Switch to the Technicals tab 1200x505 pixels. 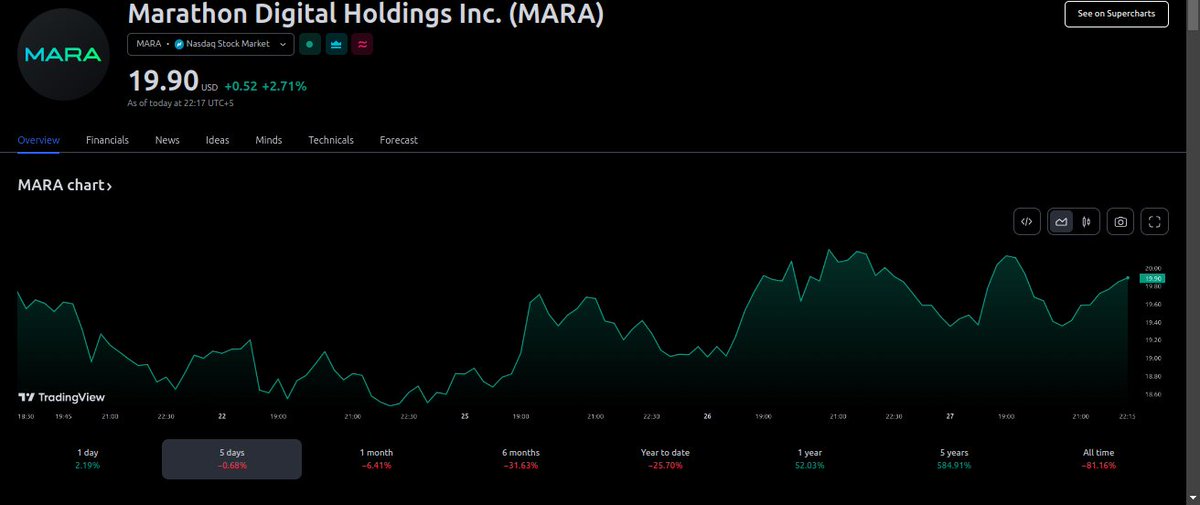pos(331,140)
